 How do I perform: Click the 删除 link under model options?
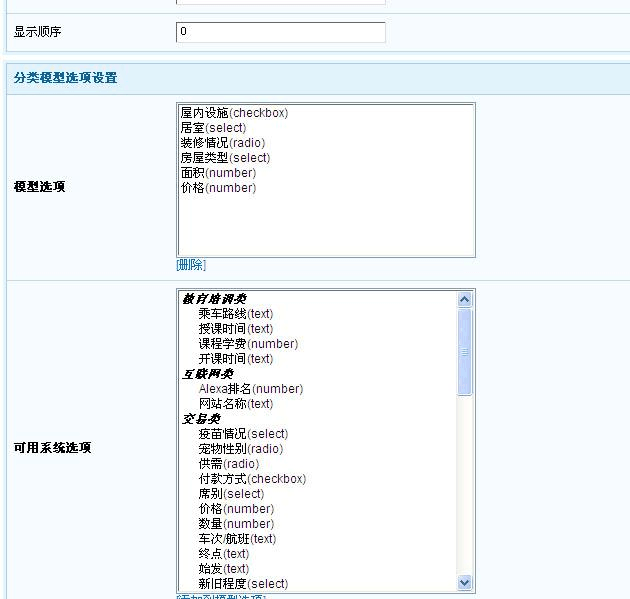pos(191,265)
